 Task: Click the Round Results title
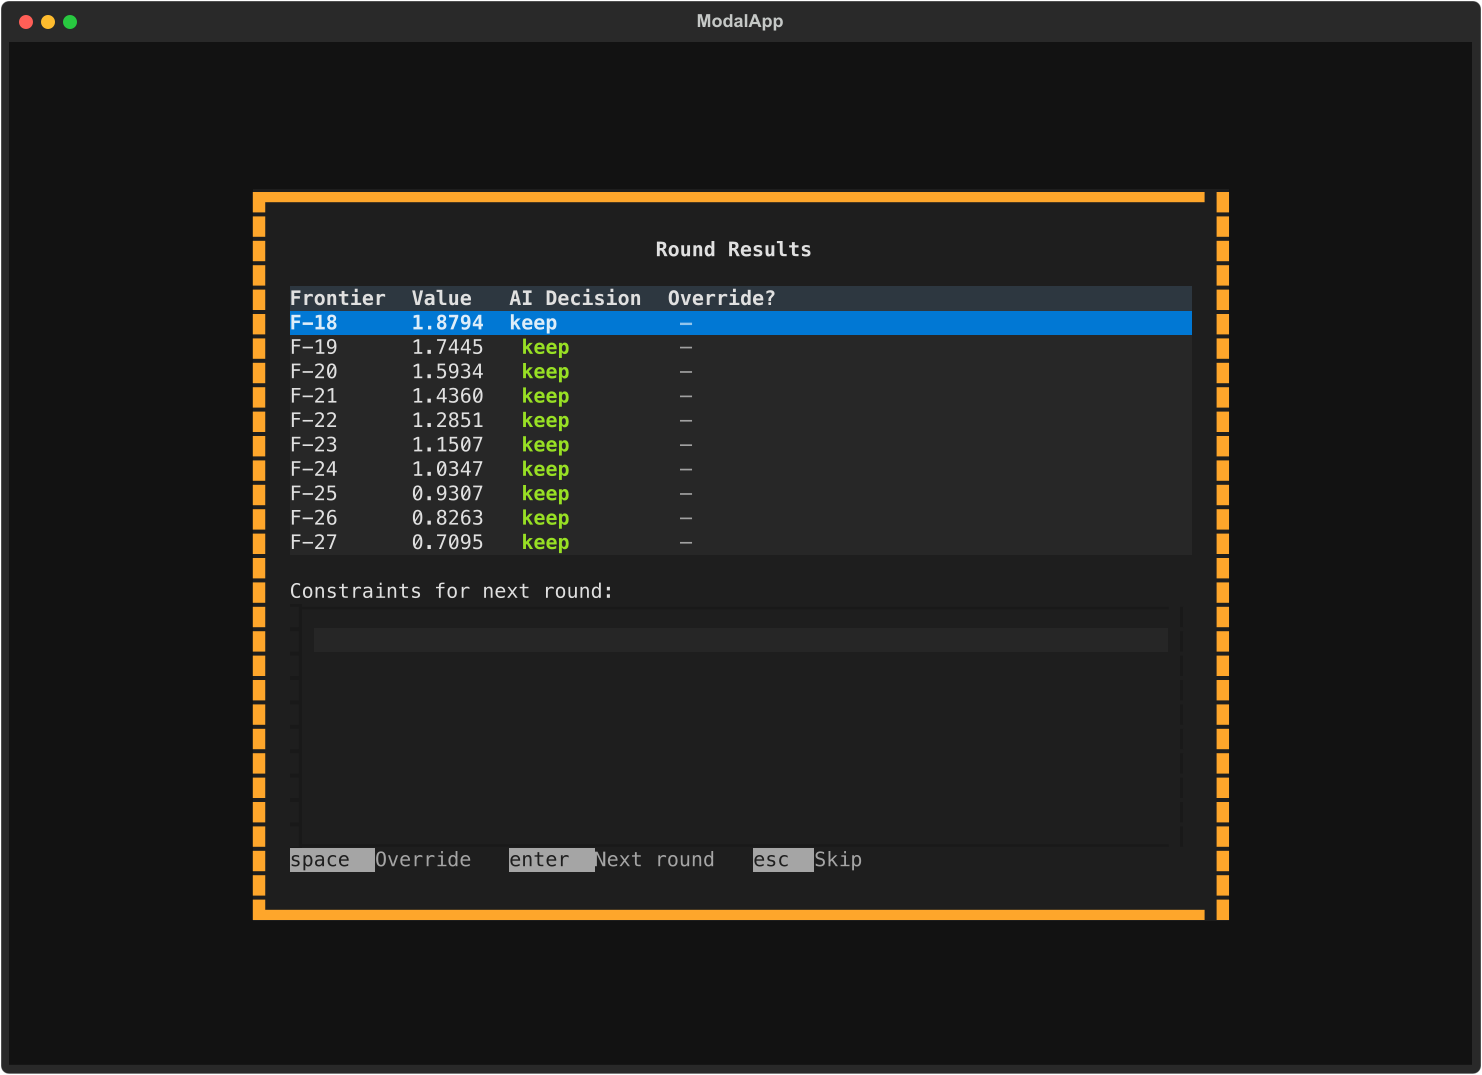click(733, 249)
